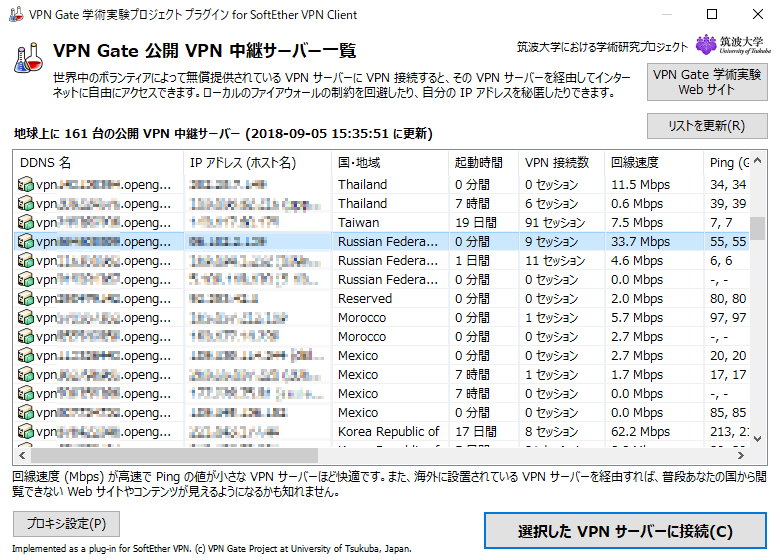Open the VPN Gate 学術実験 Web サイト button
Image resolution: width=781 pixels, height=560 pixels.
tap(707, 82)
